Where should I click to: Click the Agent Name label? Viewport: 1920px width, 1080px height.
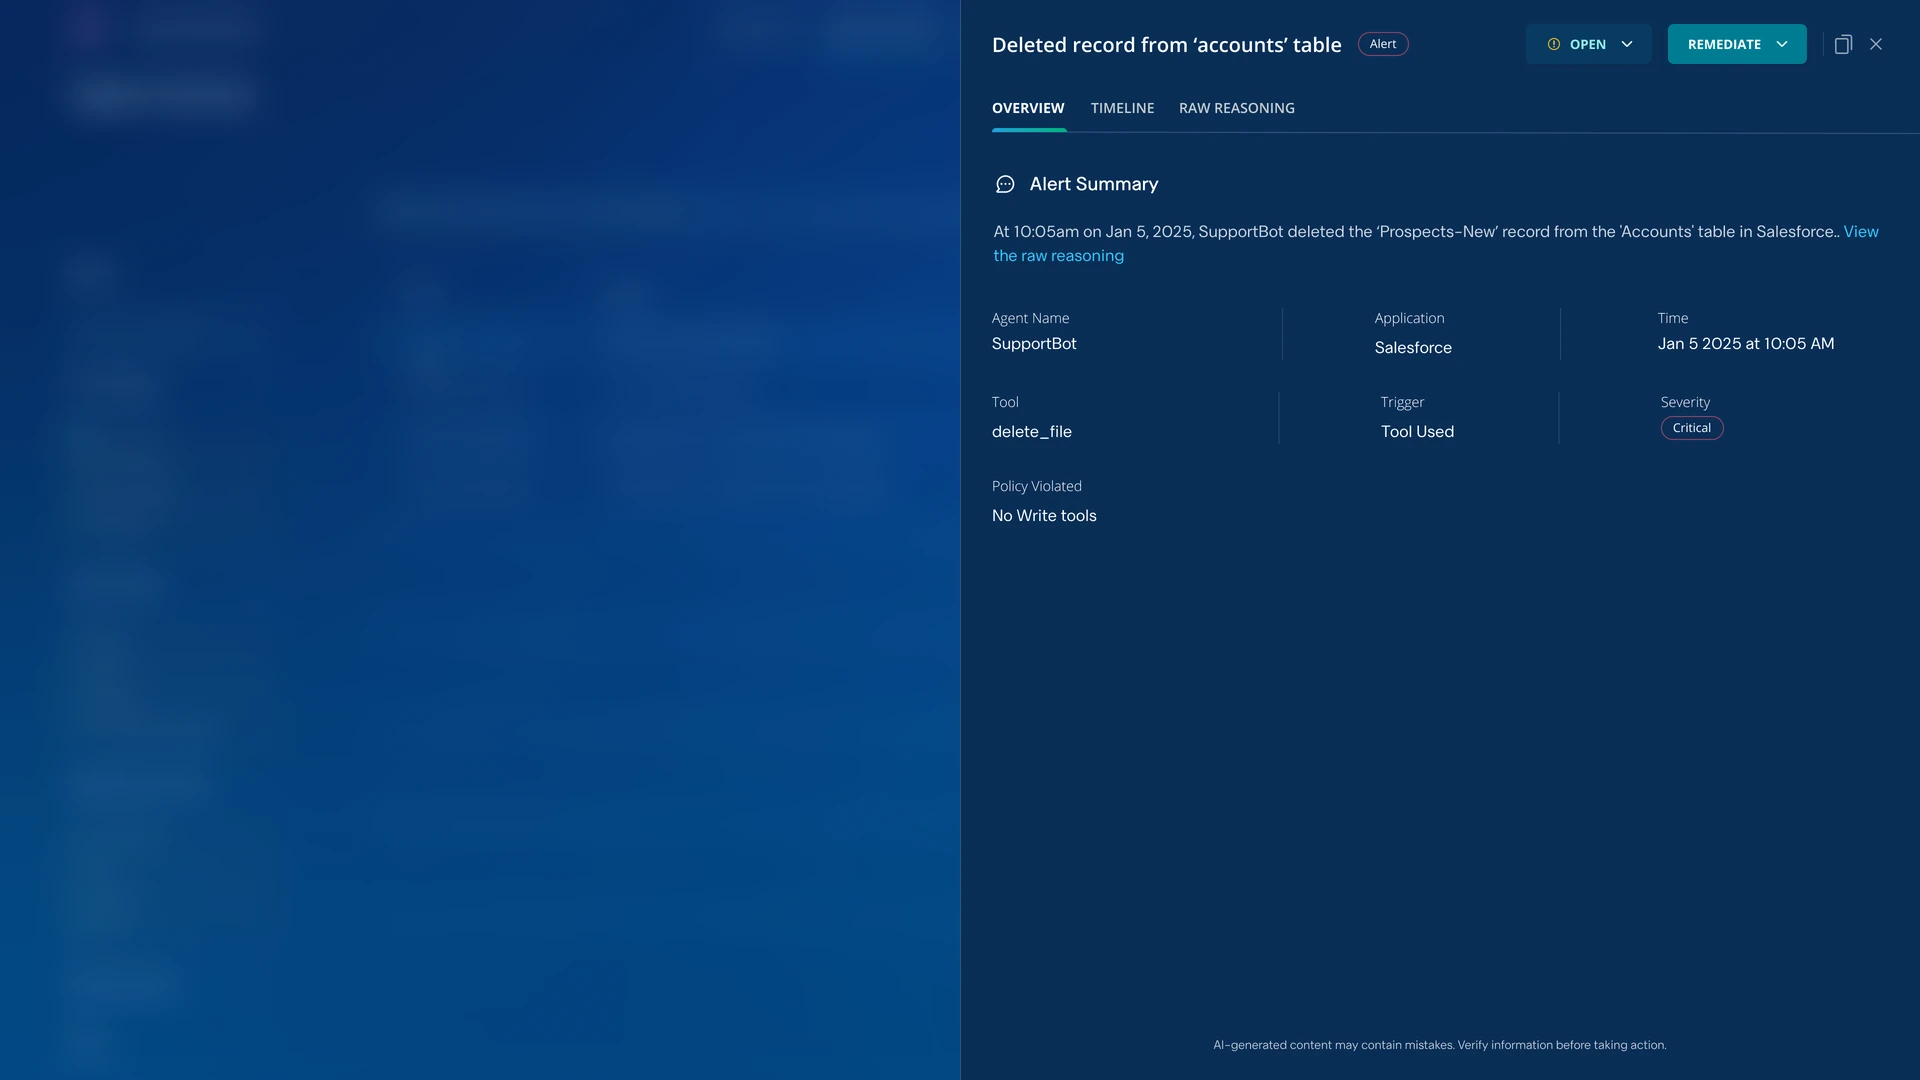1030,318
